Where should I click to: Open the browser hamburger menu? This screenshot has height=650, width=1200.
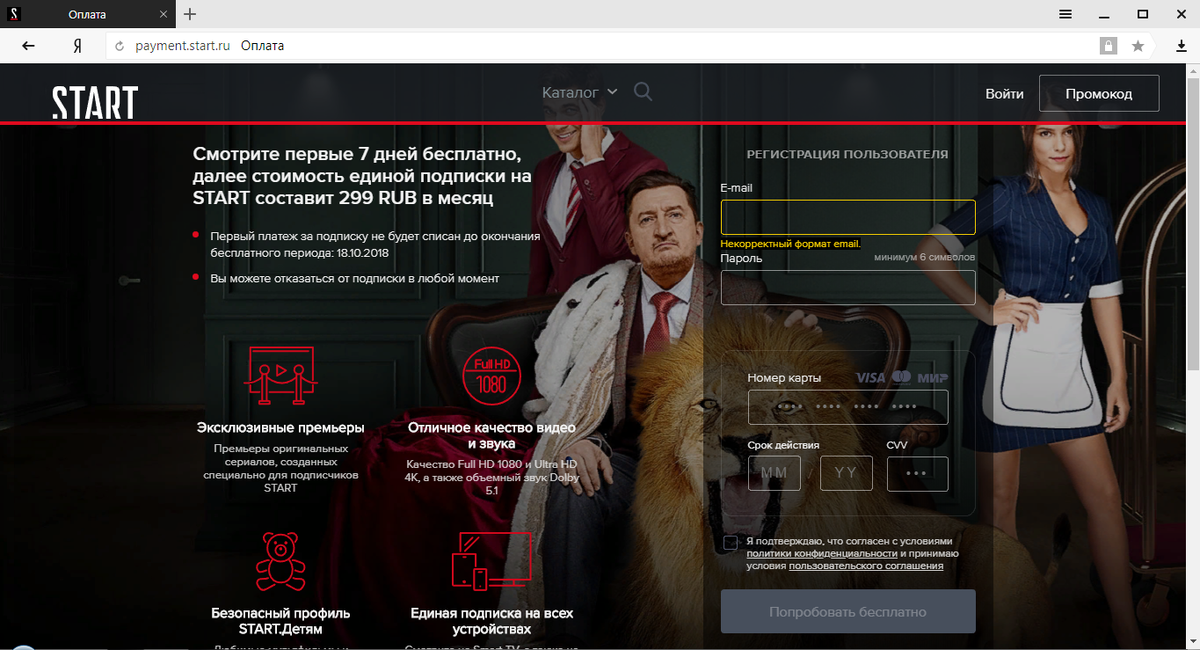click(1066, 14)
